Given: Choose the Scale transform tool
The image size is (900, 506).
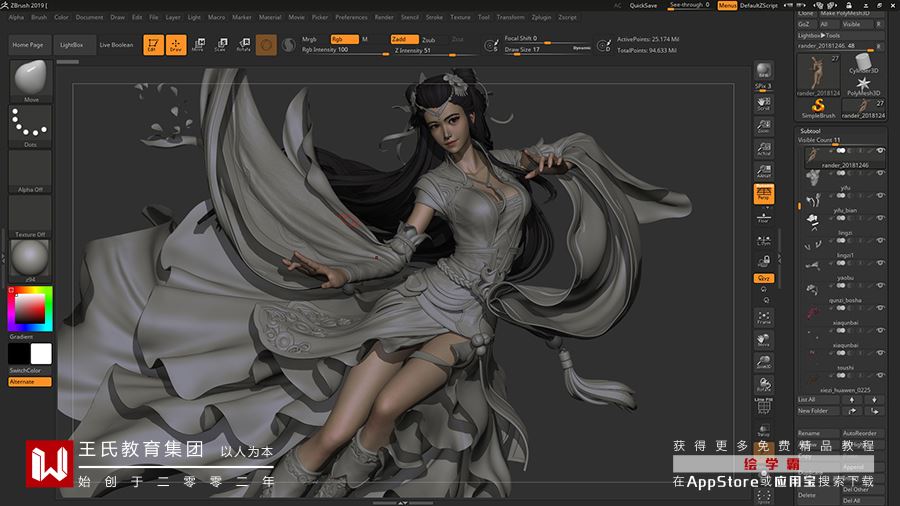Looking at the screenshot, I should coord(220,45).
